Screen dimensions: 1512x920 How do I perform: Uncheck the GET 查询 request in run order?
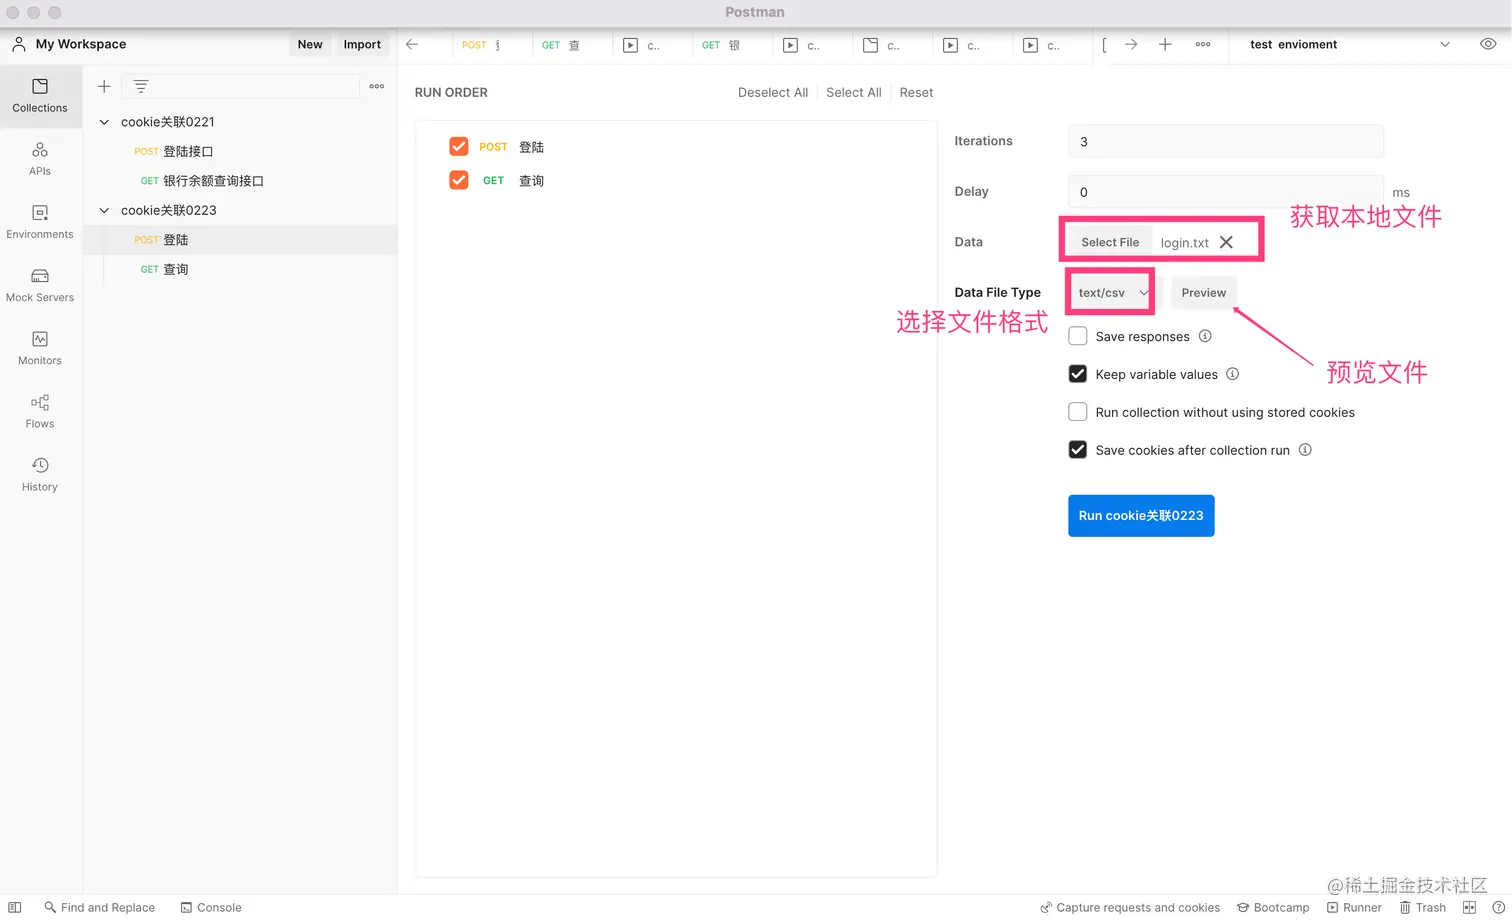coord(459,180)
